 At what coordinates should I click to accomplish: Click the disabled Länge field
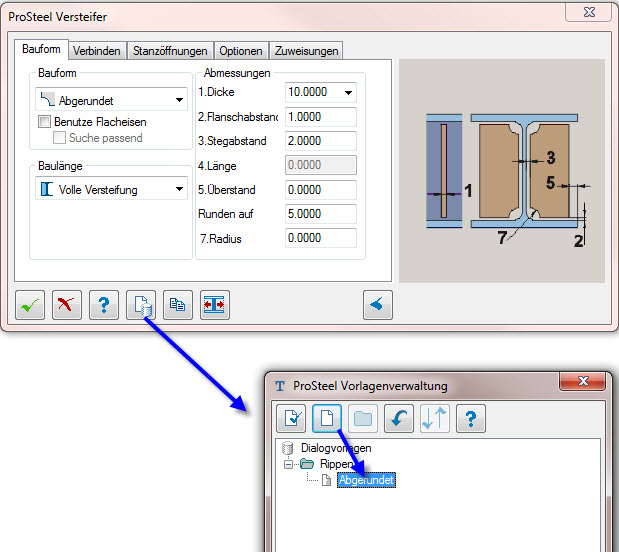321,165
